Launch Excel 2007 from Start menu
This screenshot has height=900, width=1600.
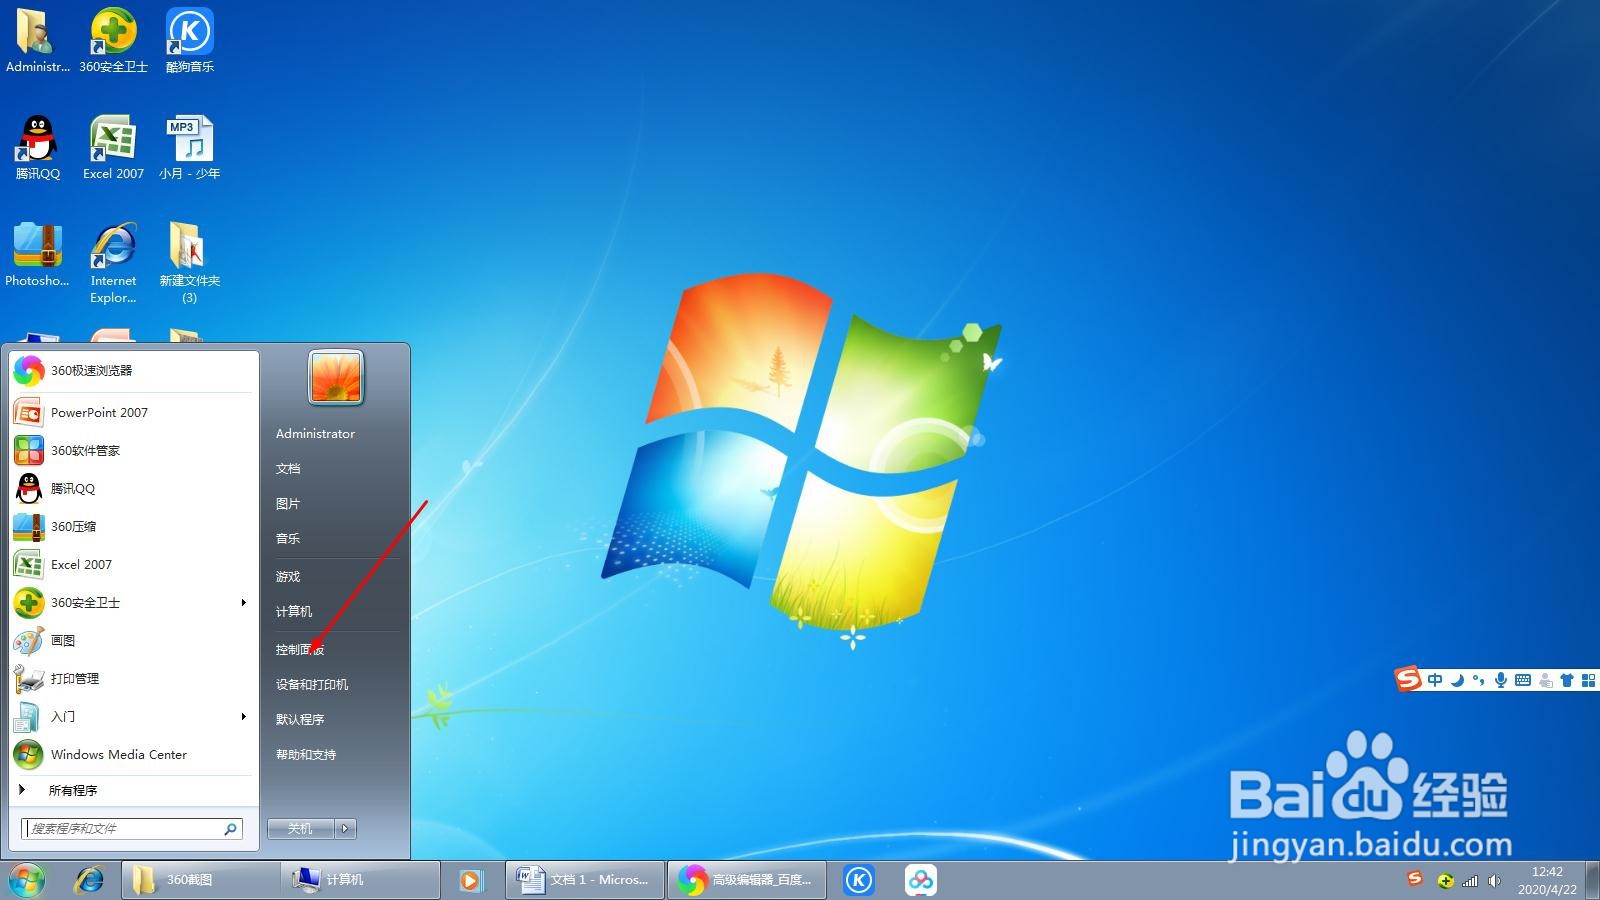[134, 564]
